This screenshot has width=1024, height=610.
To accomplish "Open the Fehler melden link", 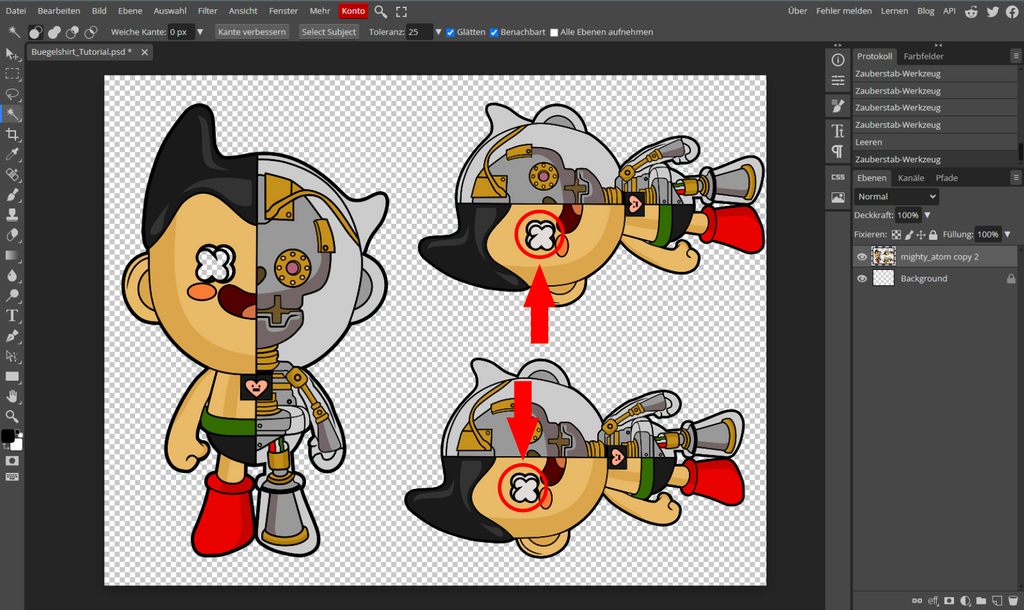I will tap(844, 11).
